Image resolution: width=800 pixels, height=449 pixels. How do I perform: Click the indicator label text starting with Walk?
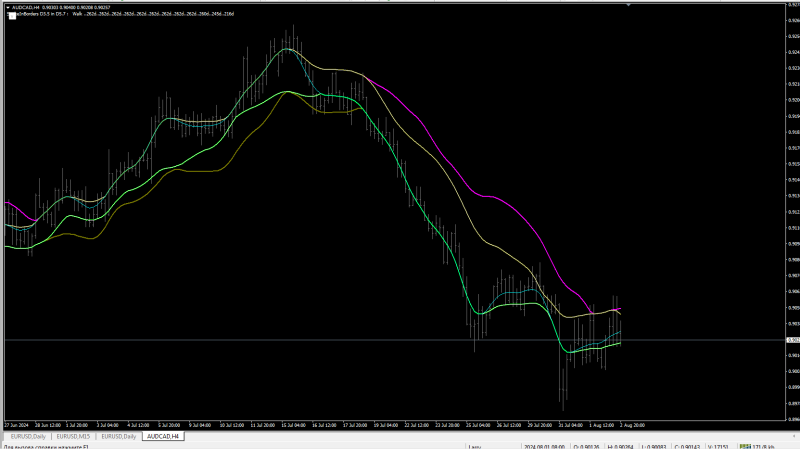point(153,14)
